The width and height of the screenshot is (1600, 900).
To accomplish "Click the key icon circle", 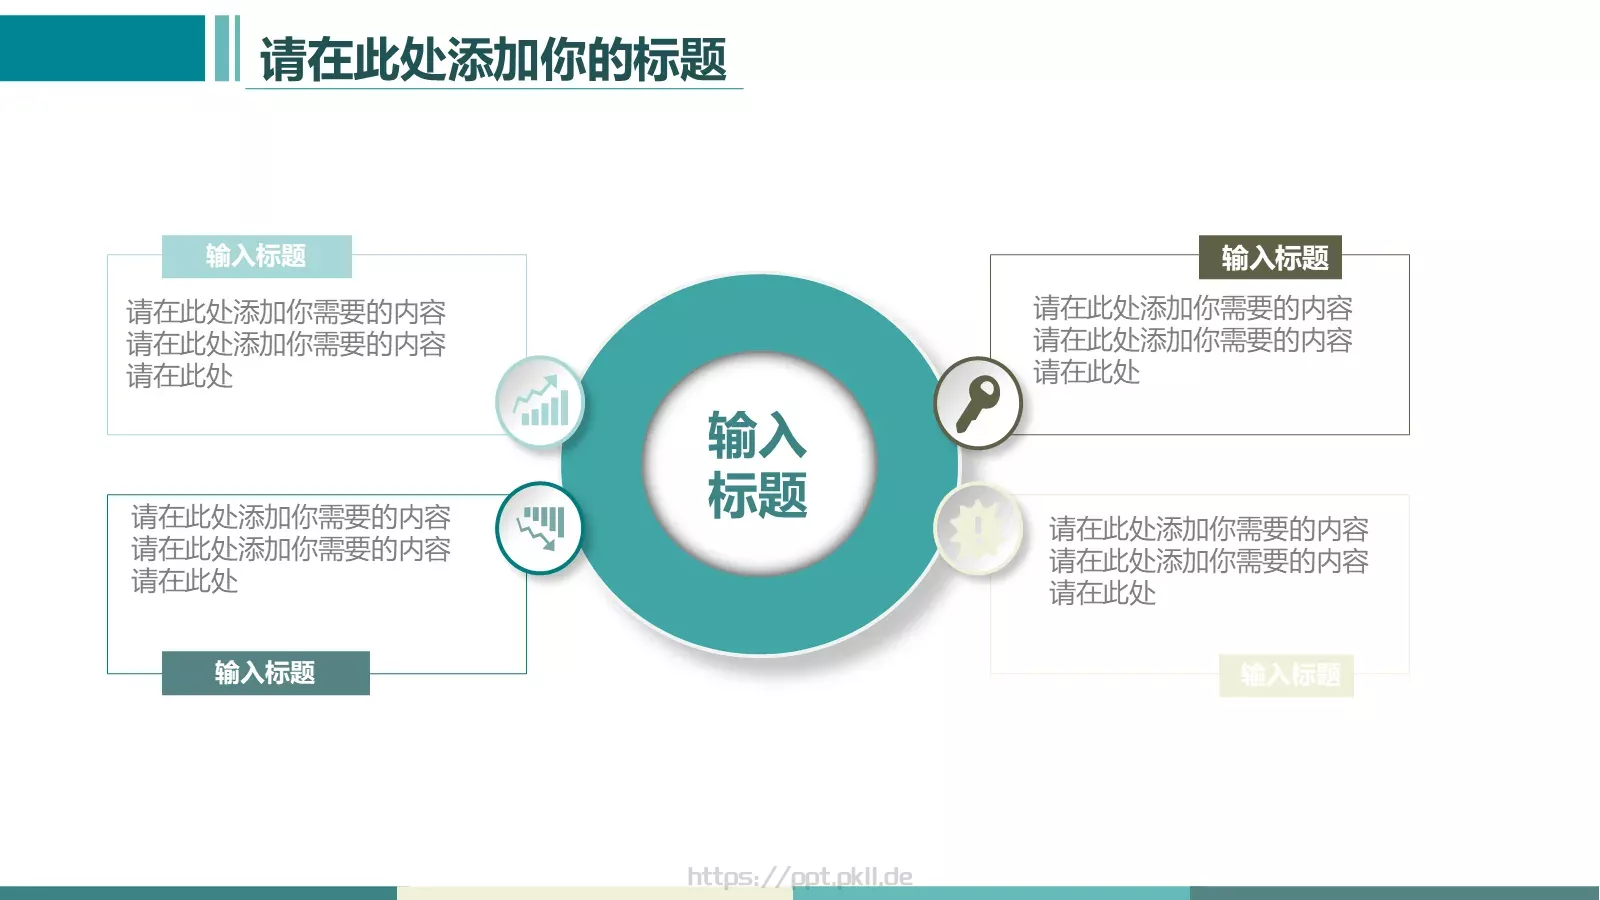I will point(978,403).
